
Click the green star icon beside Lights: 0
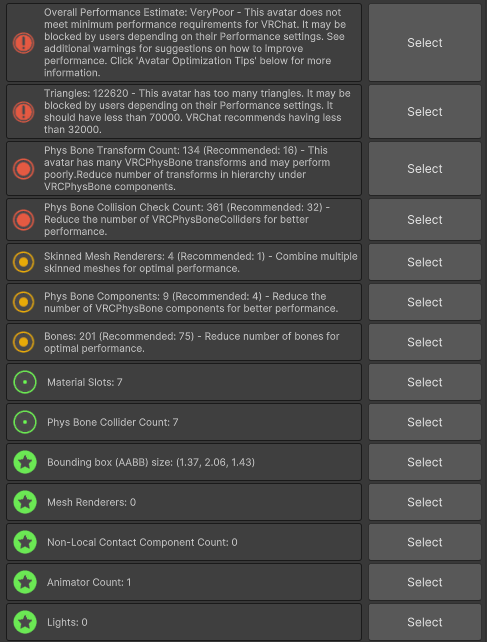25,622
